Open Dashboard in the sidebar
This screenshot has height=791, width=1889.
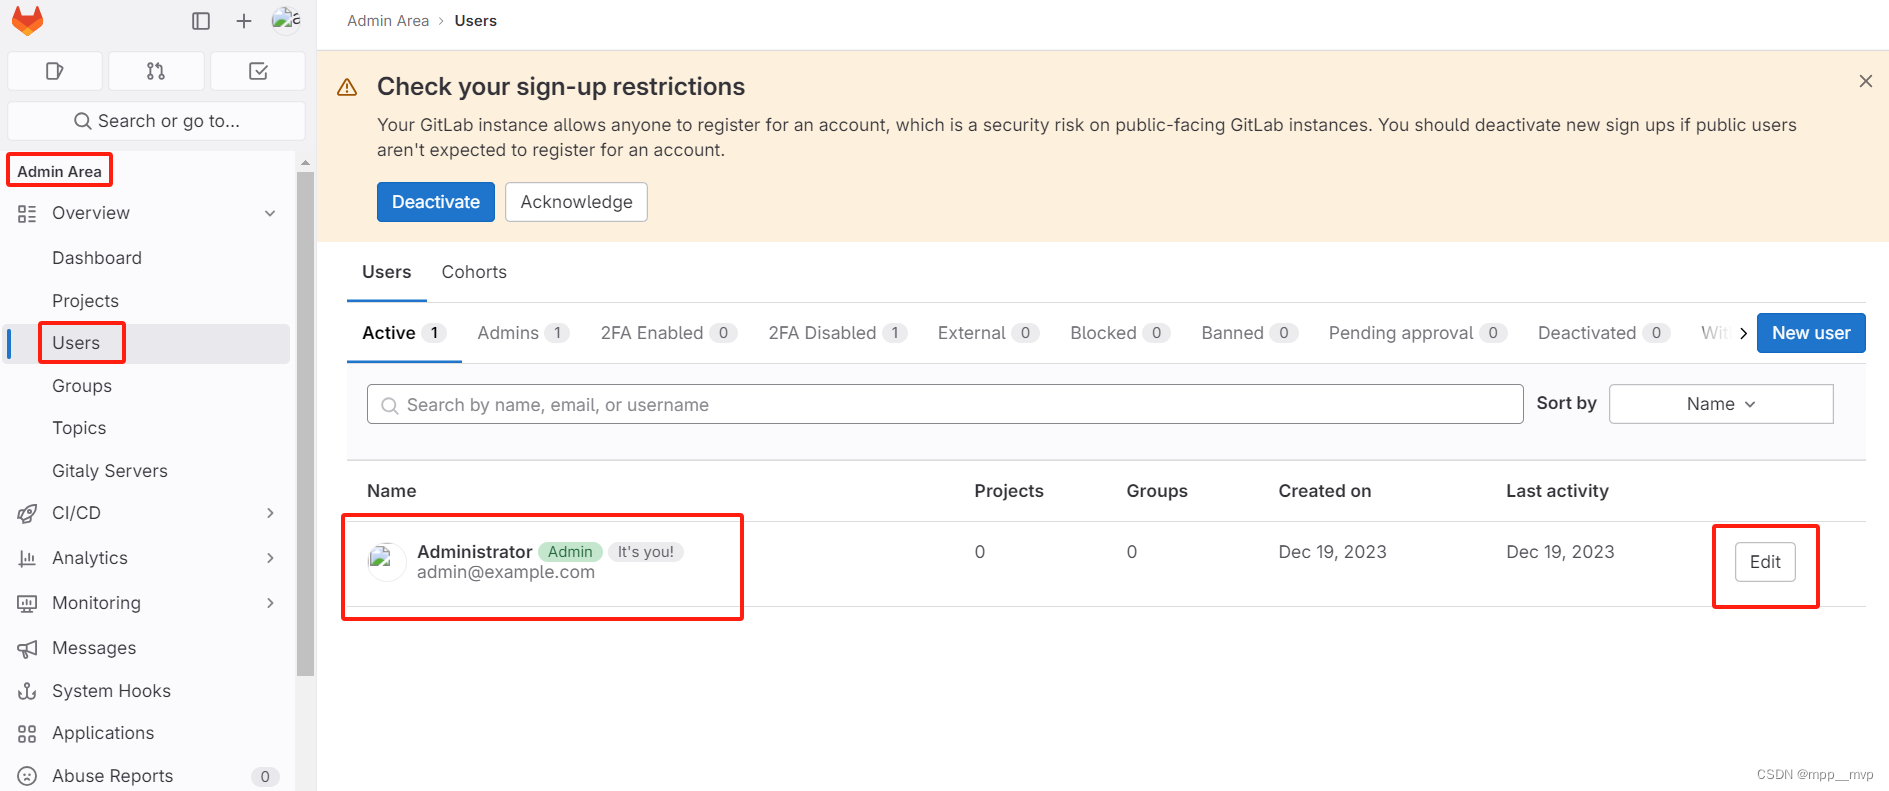[x=97, y=258]
